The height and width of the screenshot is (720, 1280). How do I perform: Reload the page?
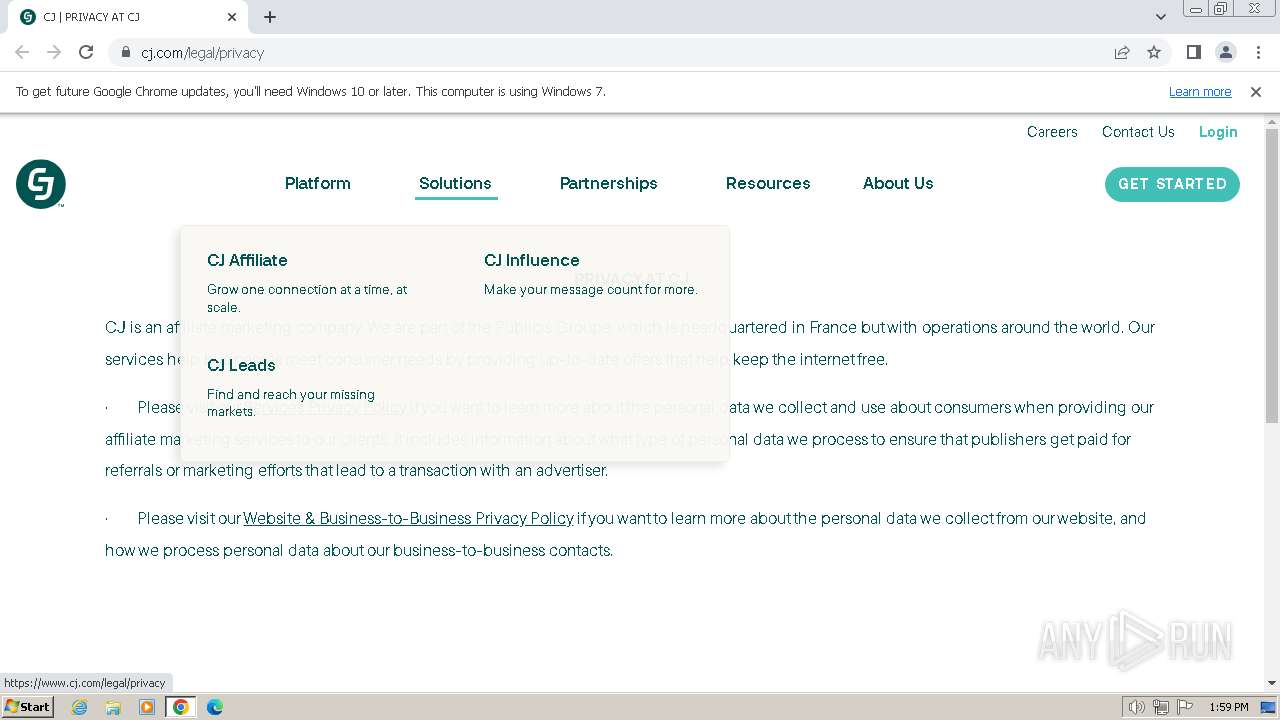click(x=86, y=52)
